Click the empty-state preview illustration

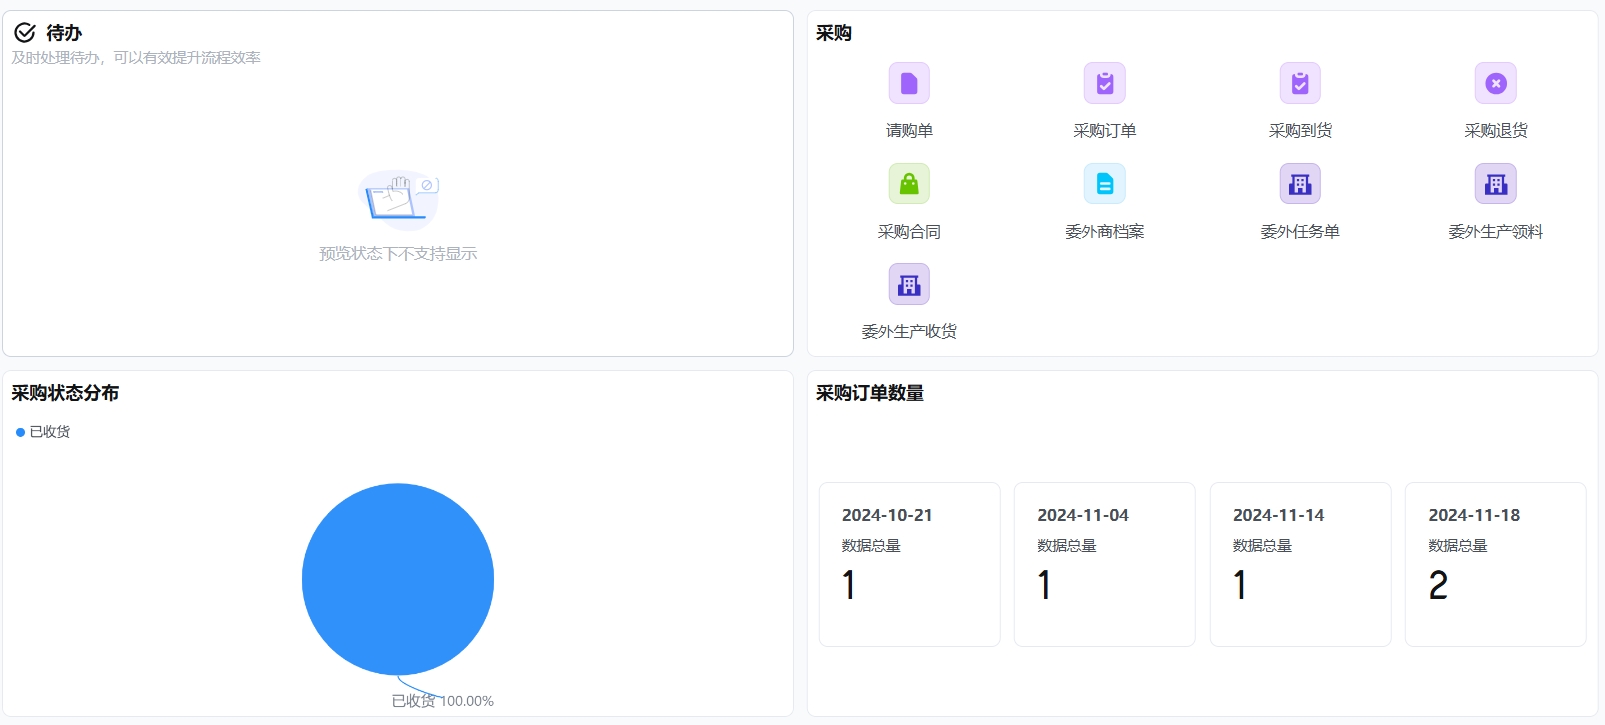tap(398, 199)
